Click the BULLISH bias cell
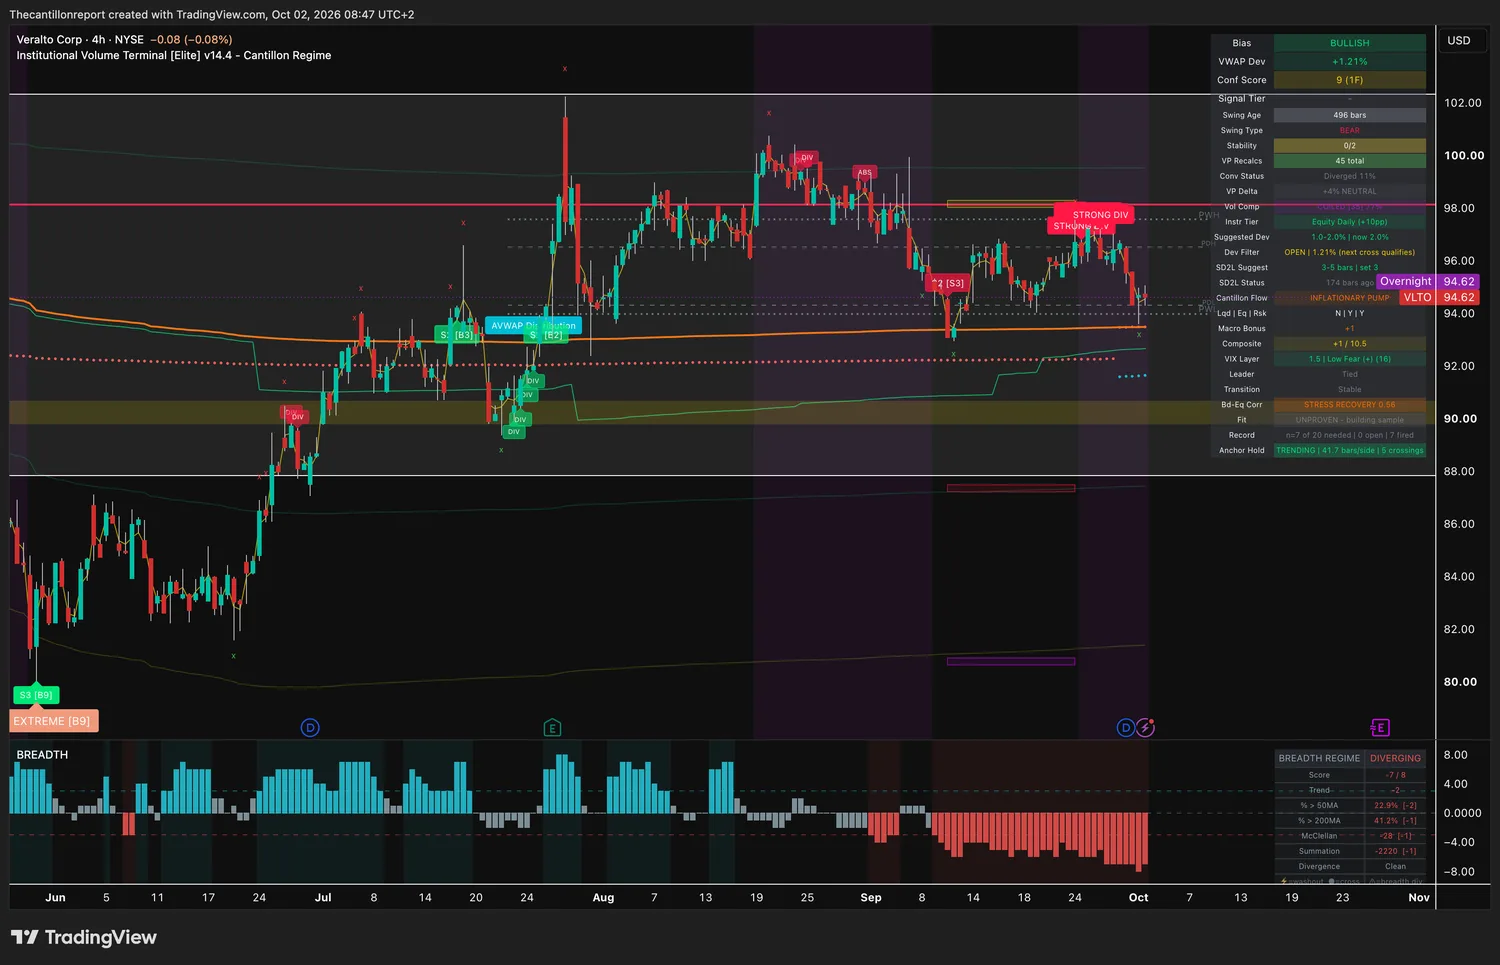This screenshot has width=1500, height=965. tap(1350, 43)
